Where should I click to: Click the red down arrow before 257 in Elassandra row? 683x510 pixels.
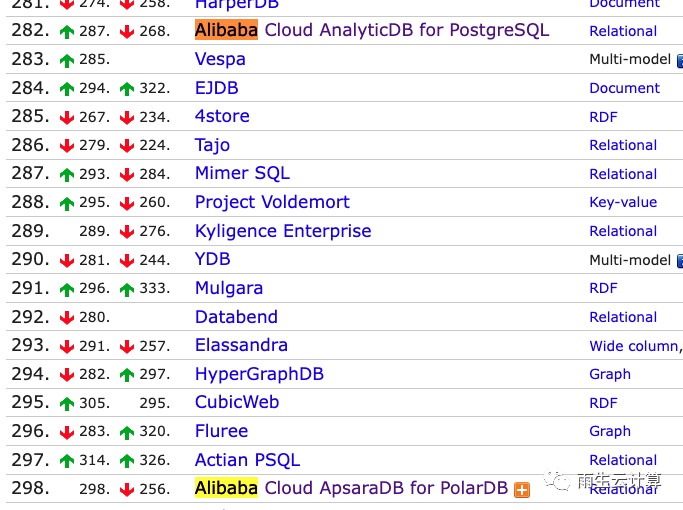point(127,347)
